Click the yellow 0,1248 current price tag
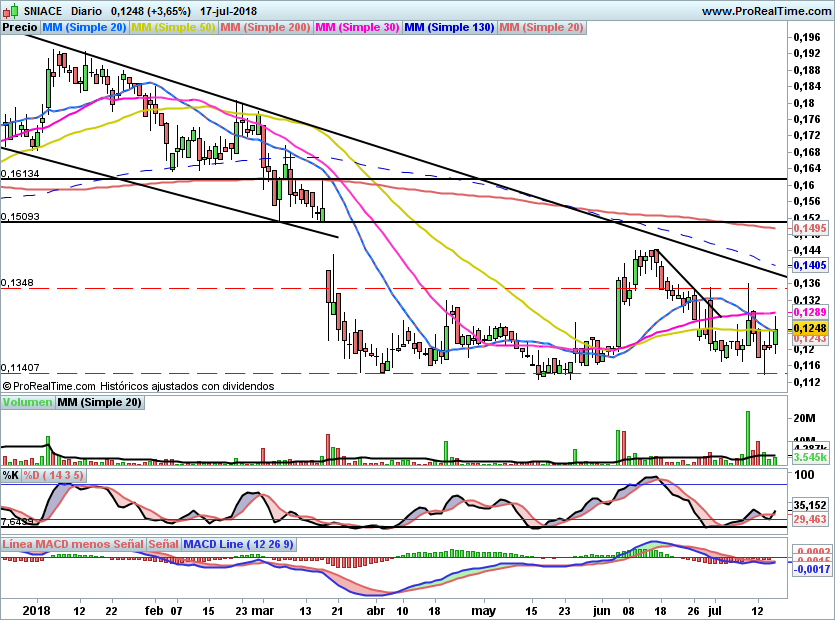Image resolution: width=835 pixels, height=620 pixels. tap(809, 328)
